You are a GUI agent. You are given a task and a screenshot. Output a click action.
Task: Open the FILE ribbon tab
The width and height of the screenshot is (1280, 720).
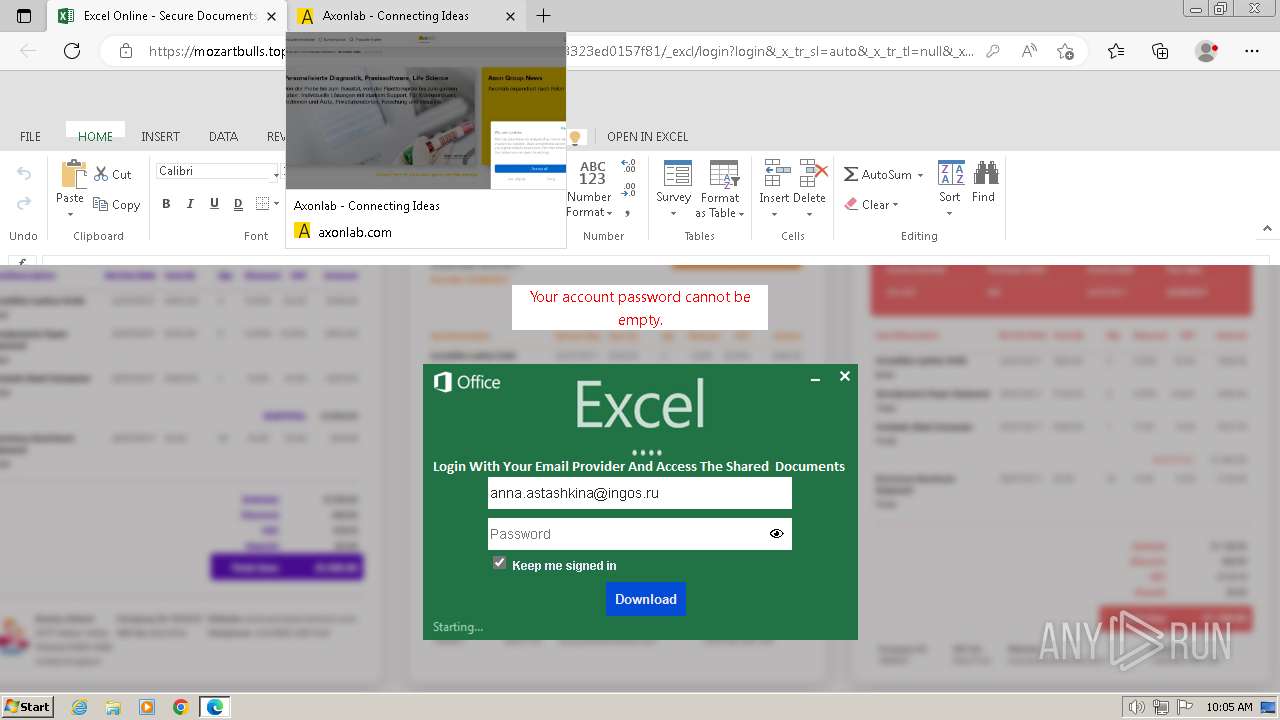click(31, 136)
